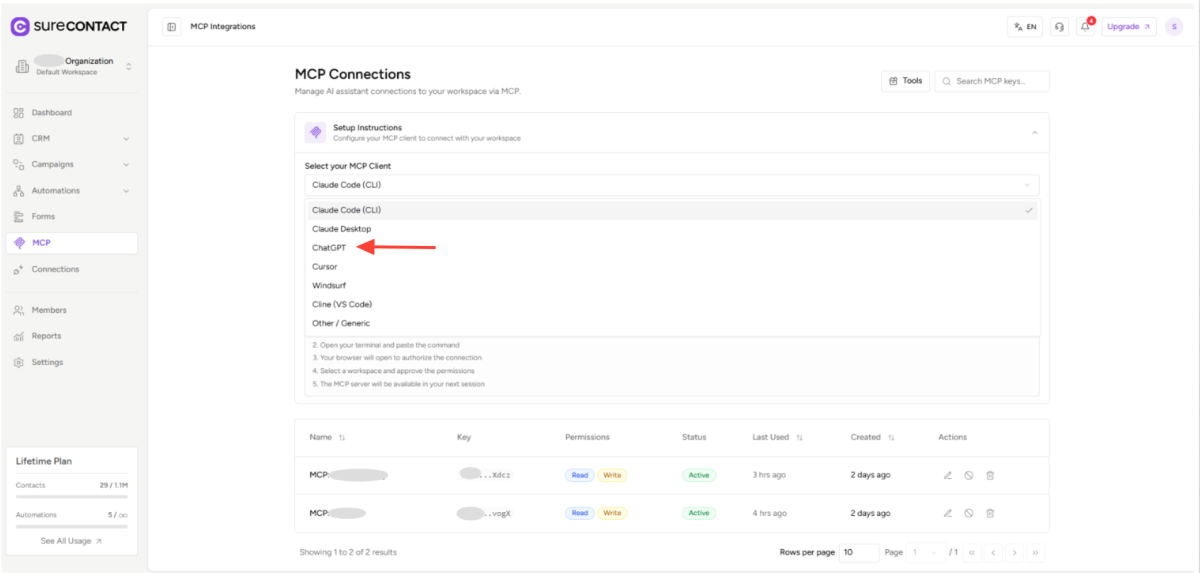
Task: Click the Contacts usage progress bar
Action: point(71,496)
